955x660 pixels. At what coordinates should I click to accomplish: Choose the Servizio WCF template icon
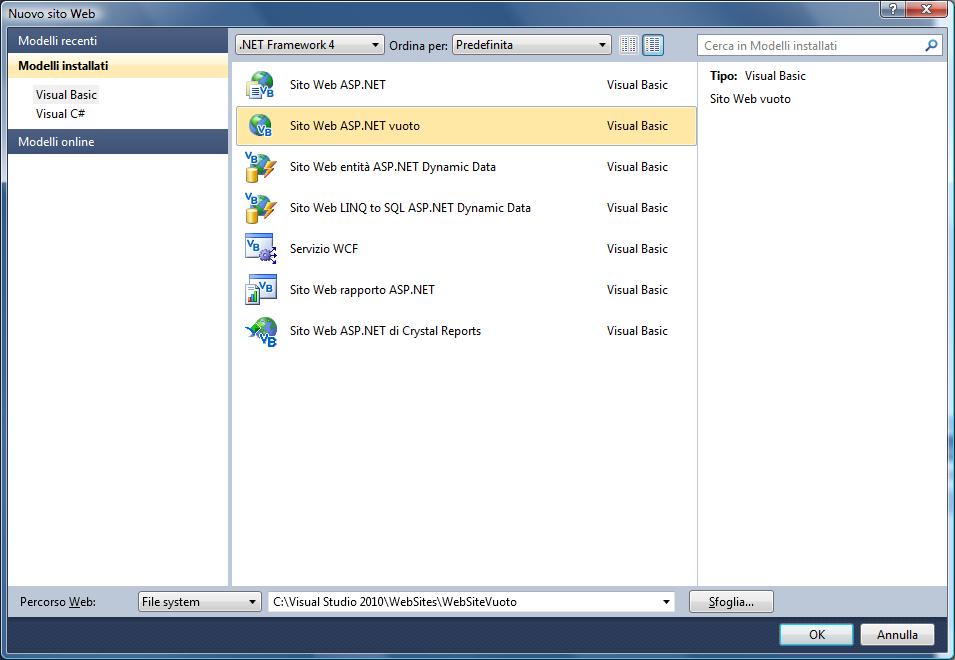(260, 249)
